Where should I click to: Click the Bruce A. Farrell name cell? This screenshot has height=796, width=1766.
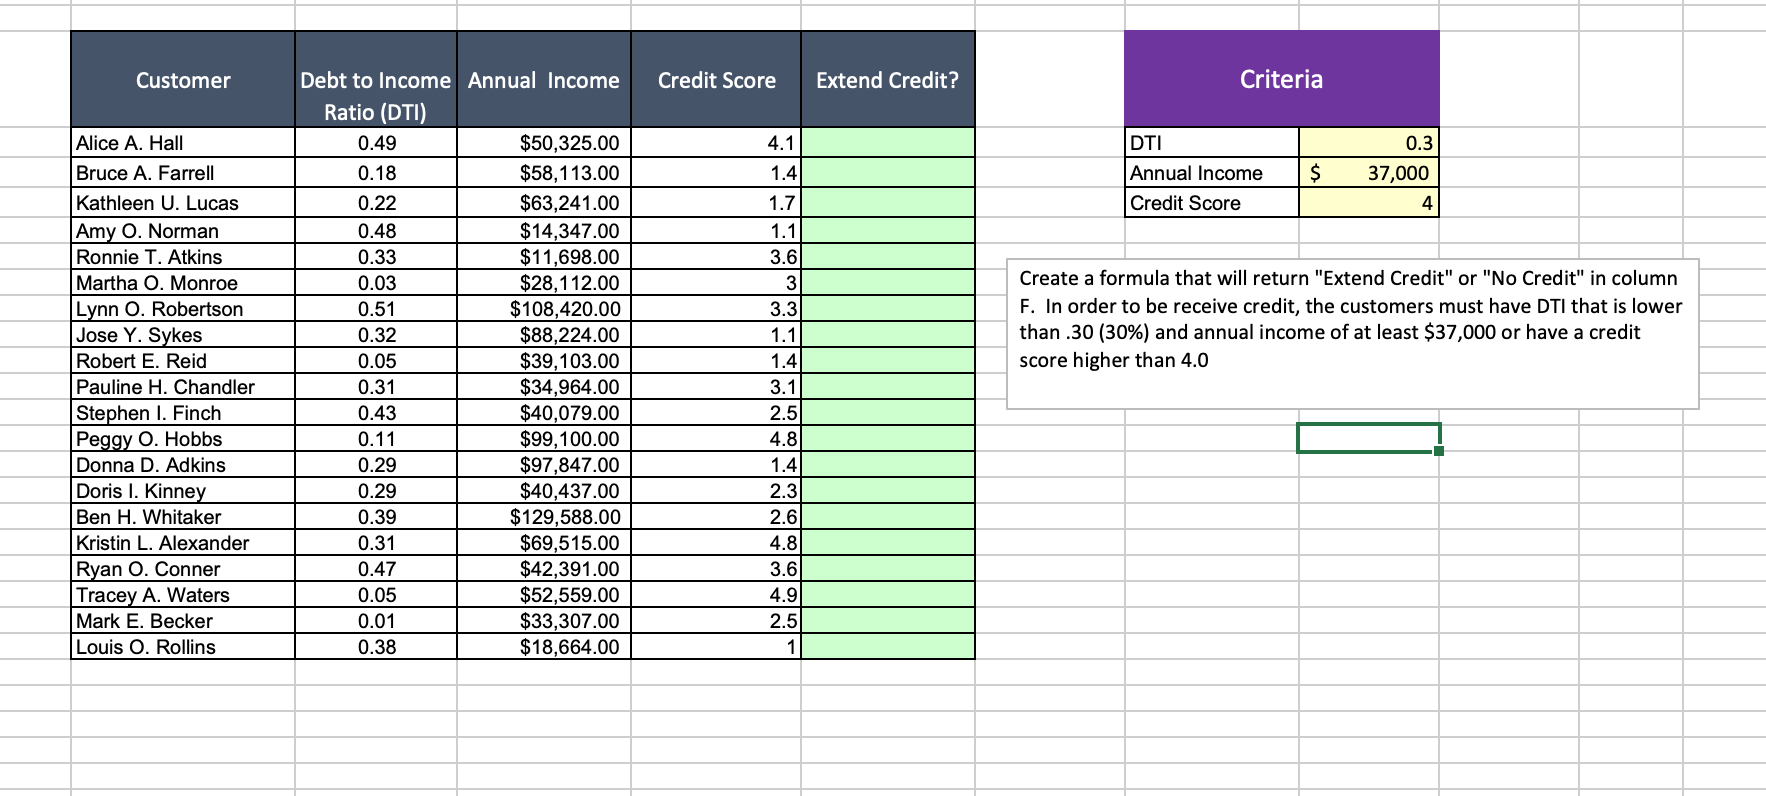click(183, 173)
